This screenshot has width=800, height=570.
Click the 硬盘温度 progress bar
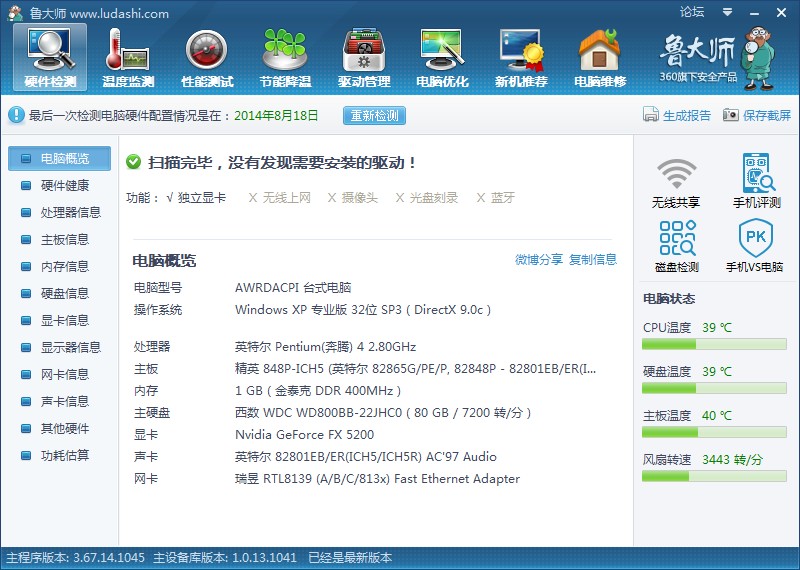click(x=714, y=388)
